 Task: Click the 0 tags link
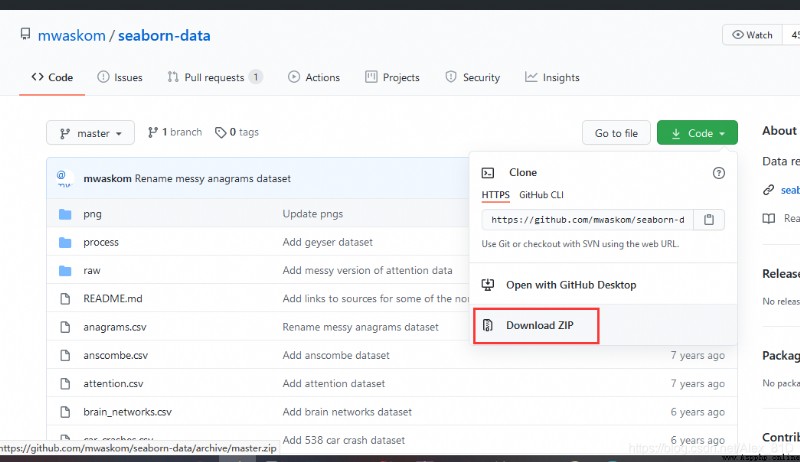tap(237, 133)
